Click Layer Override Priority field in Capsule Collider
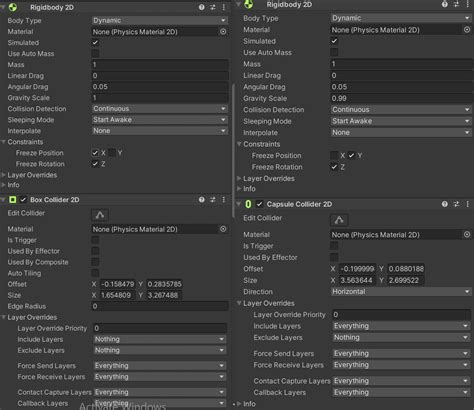The image size is (474, 410). coord(401,314)
